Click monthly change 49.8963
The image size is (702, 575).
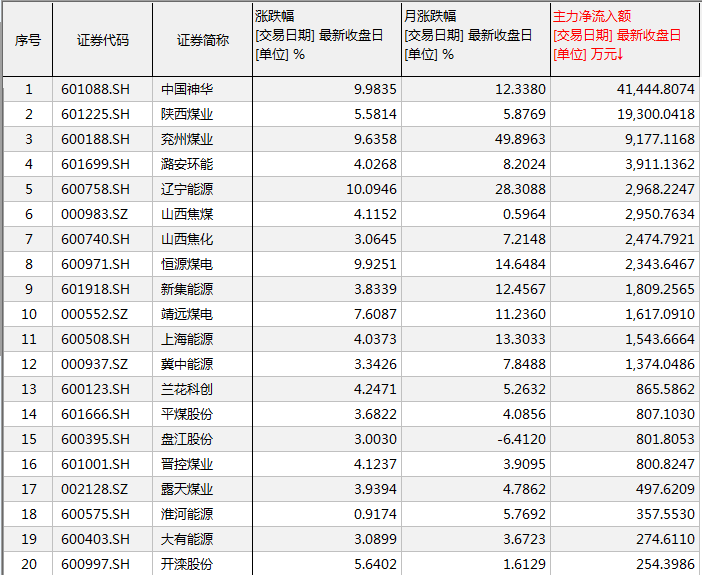point(520,139)
